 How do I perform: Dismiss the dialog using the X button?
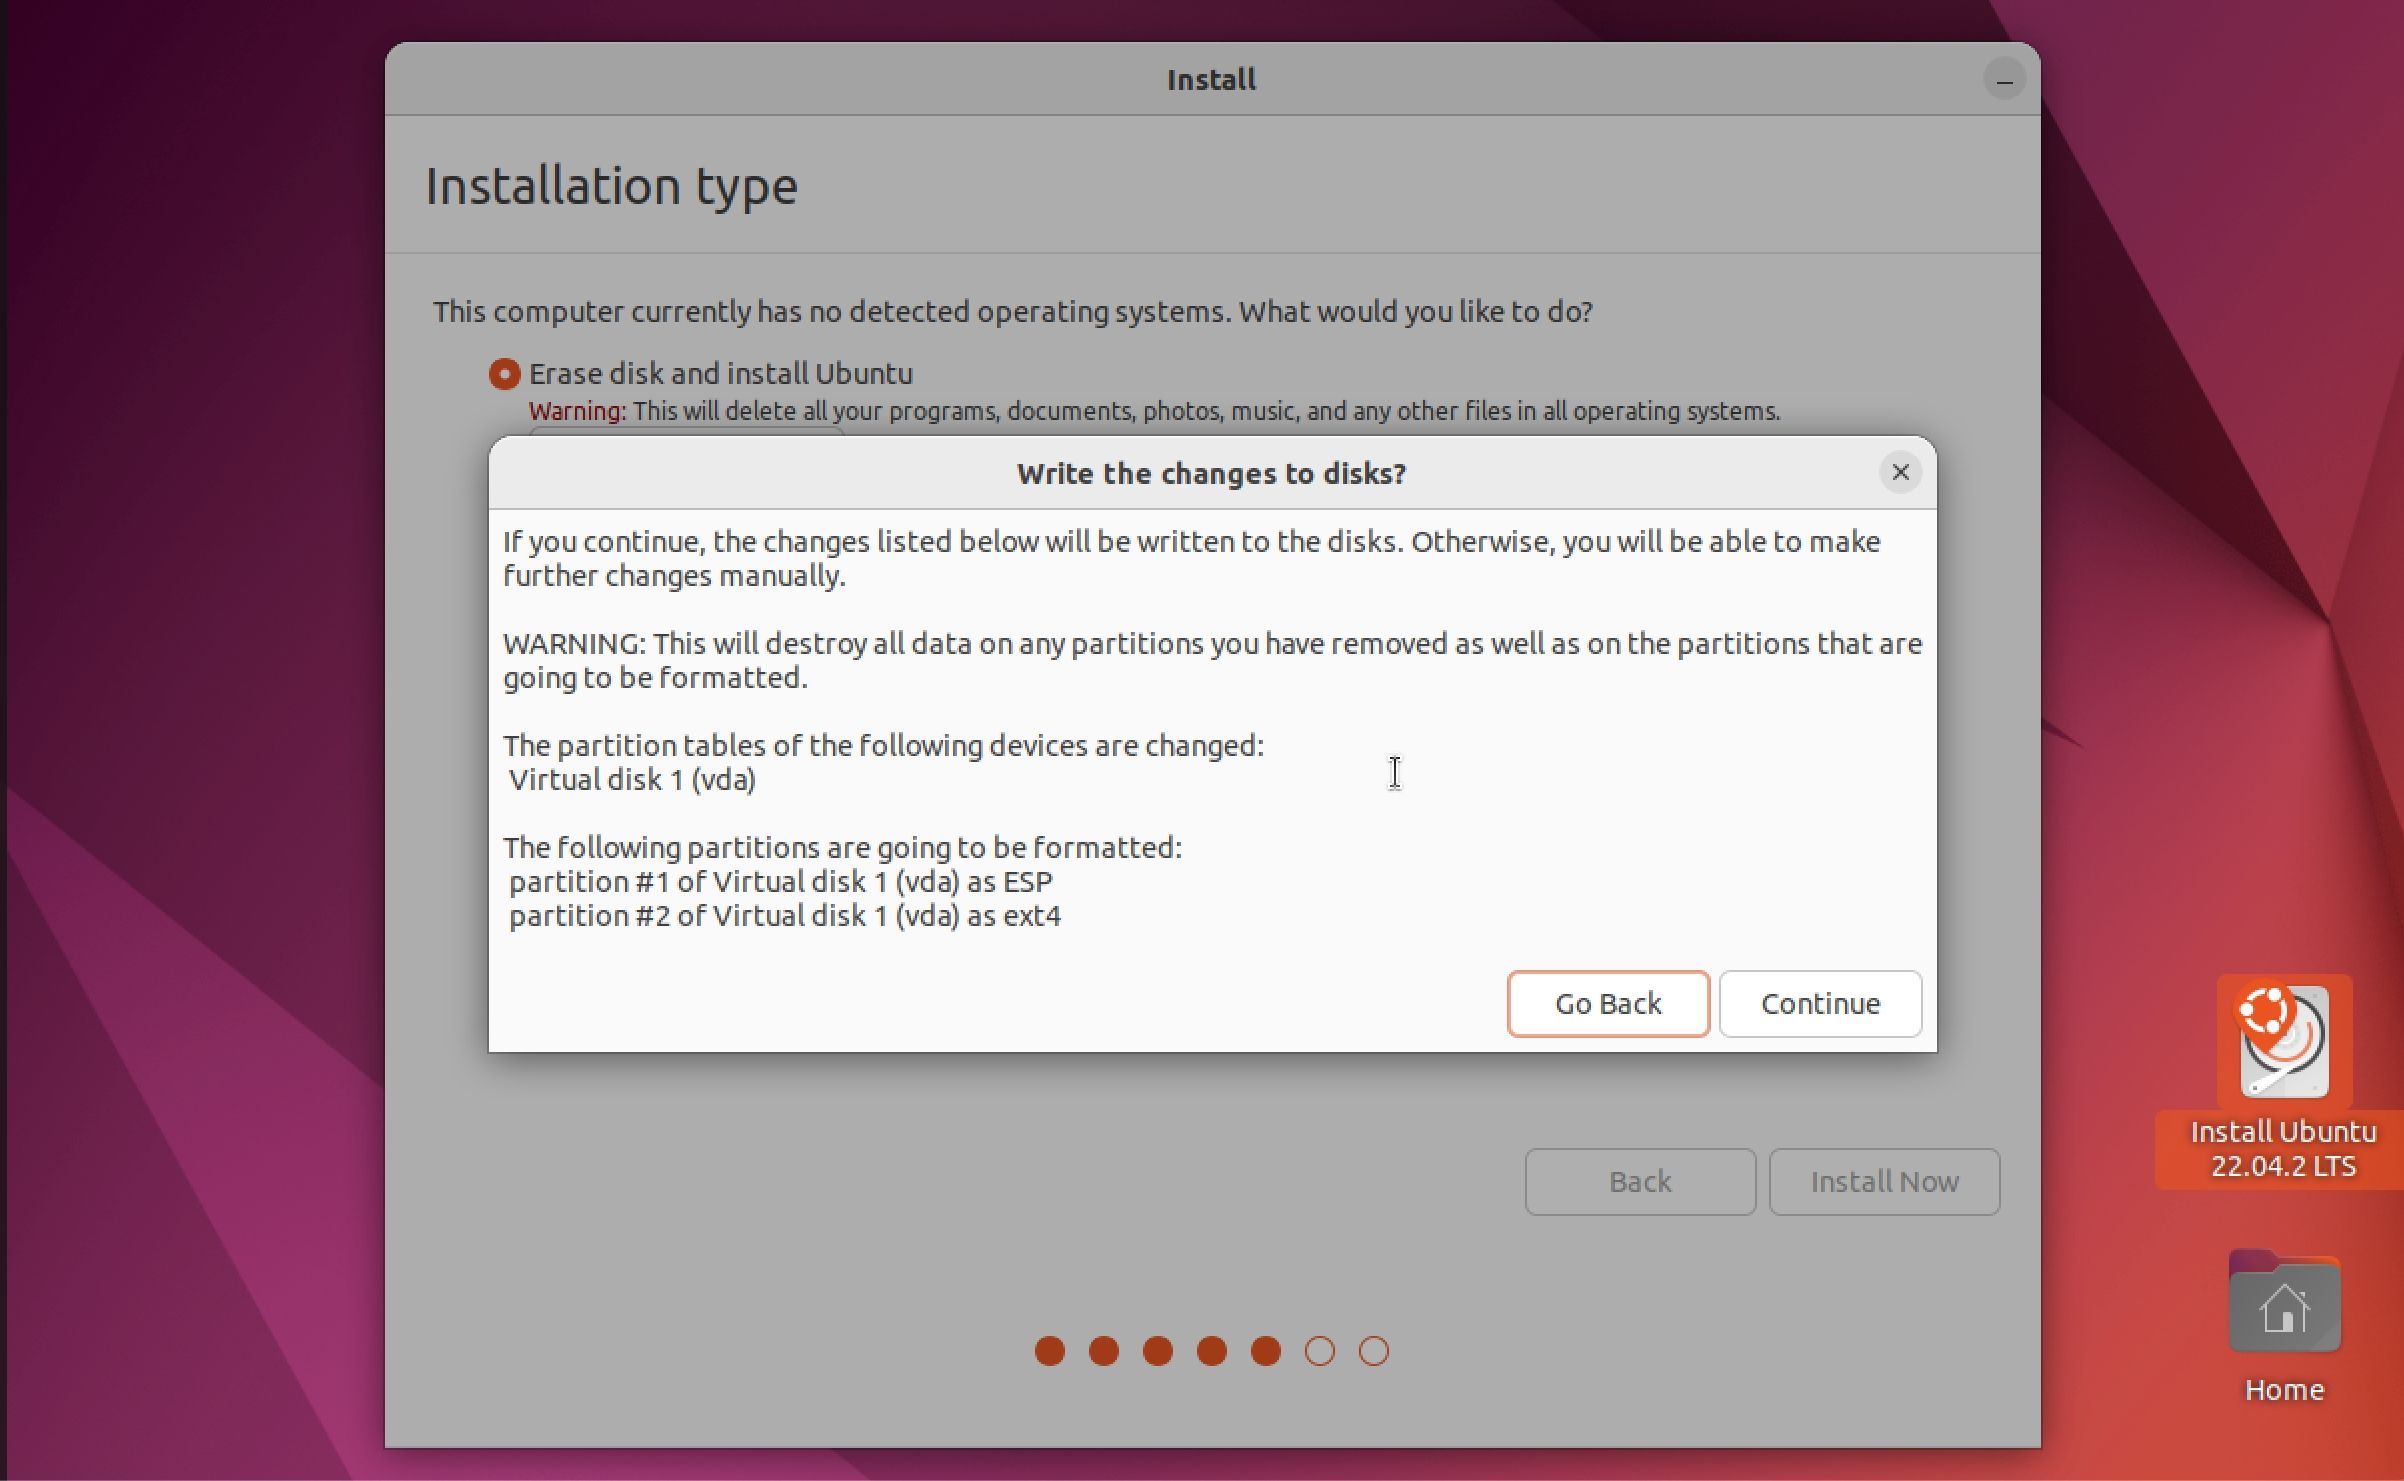click(1899, 472)
